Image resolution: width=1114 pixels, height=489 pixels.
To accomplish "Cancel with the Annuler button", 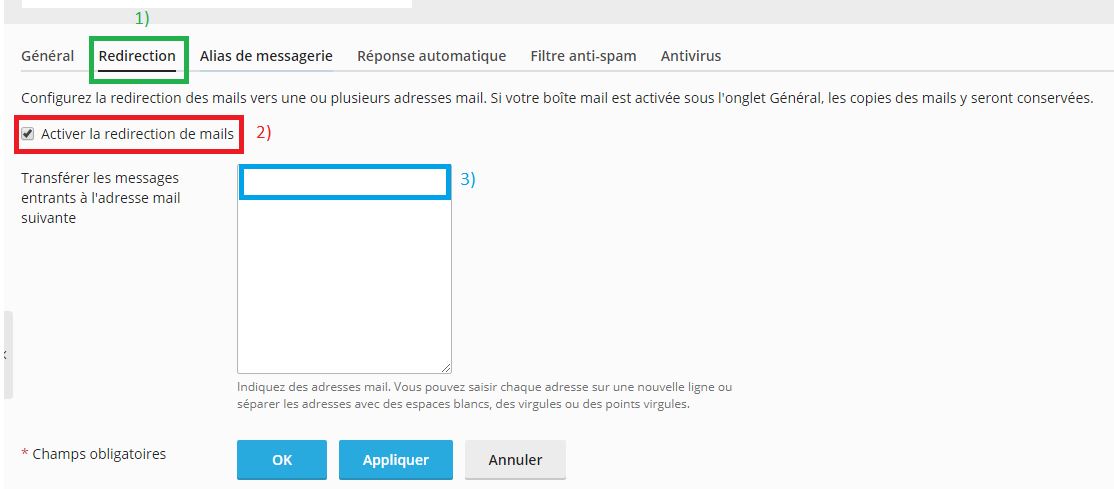I will tap(515, 460).
